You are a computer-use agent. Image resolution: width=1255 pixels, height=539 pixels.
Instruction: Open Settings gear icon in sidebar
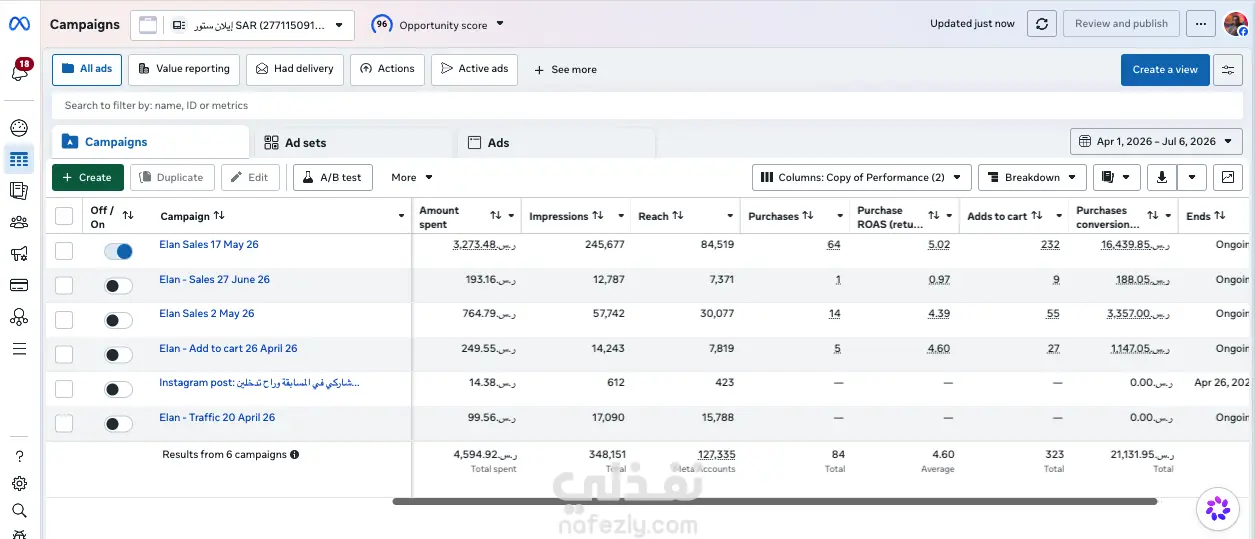(19, 483)
